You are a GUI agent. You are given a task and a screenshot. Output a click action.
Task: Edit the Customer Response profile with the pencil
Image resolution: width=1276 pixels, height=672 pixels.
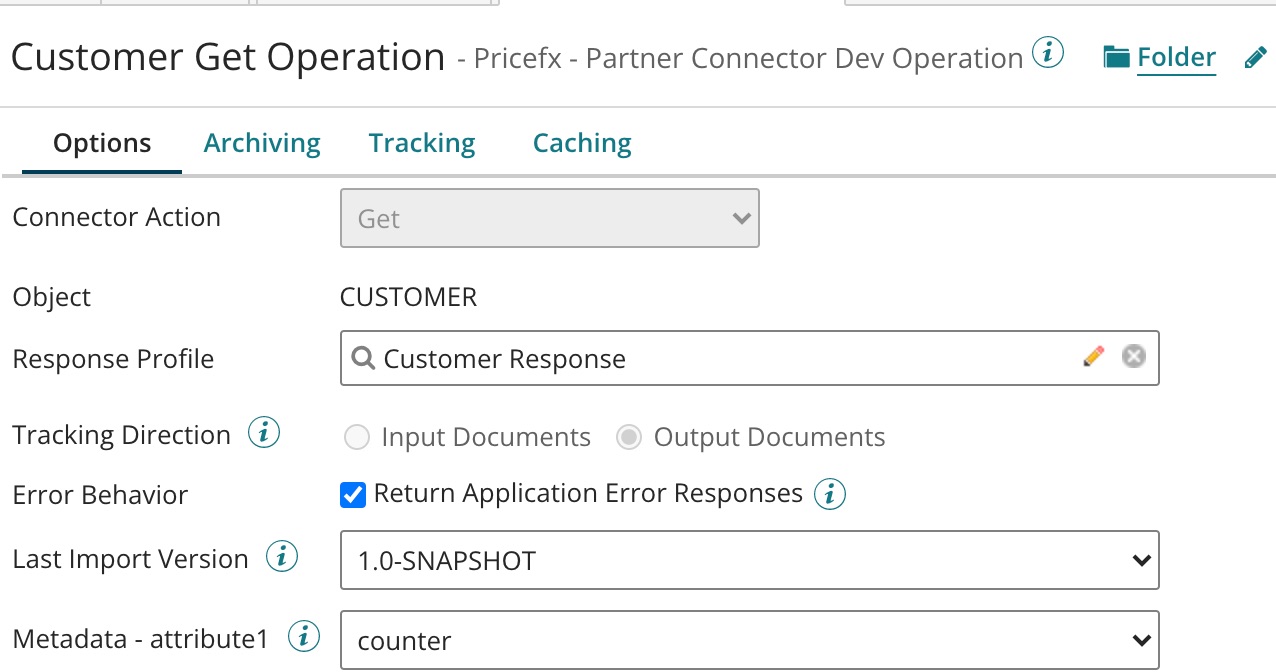click(x=1093, y=356)
